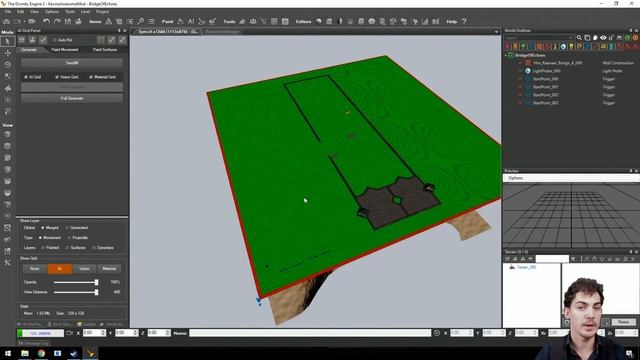Open the View menu
Image resolution: width=640 pixels, height=360 pixels.
pyautogui.click(x=34, y=11)
